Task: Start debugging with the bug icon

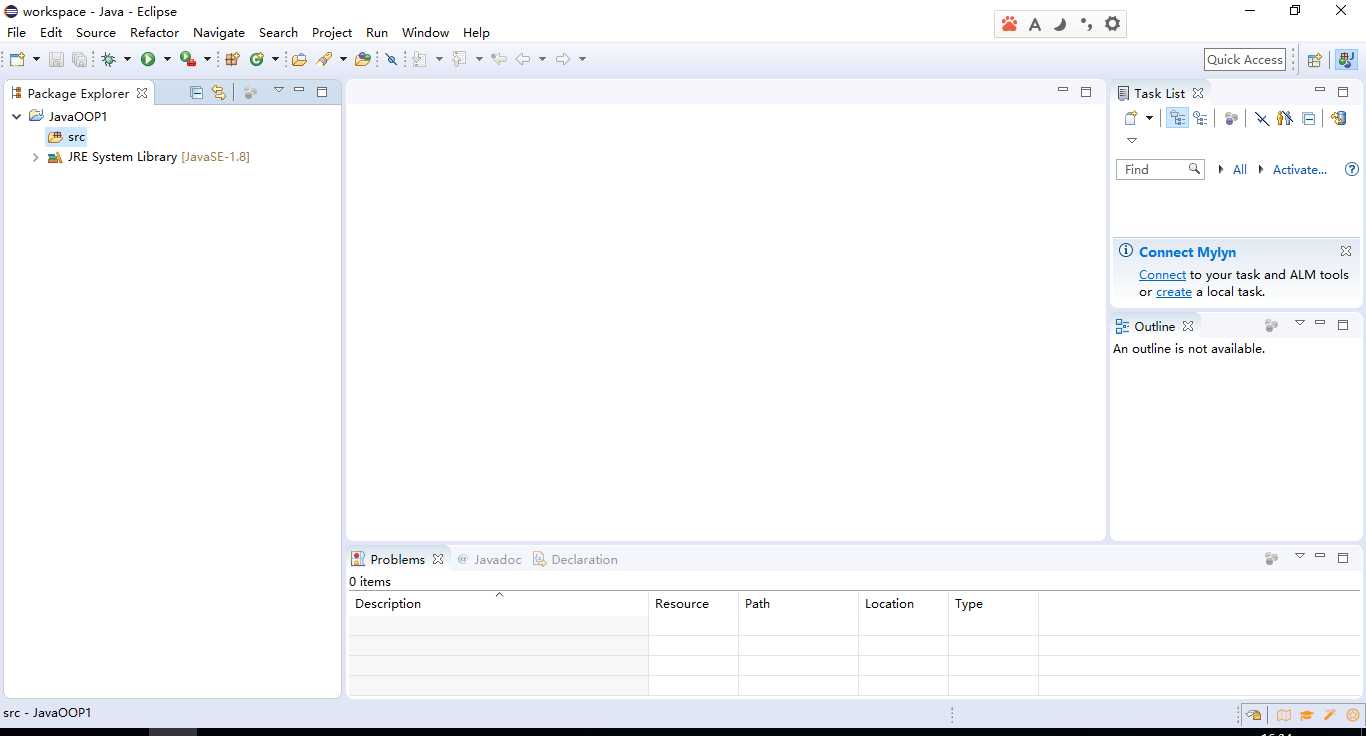Action: 109,60
